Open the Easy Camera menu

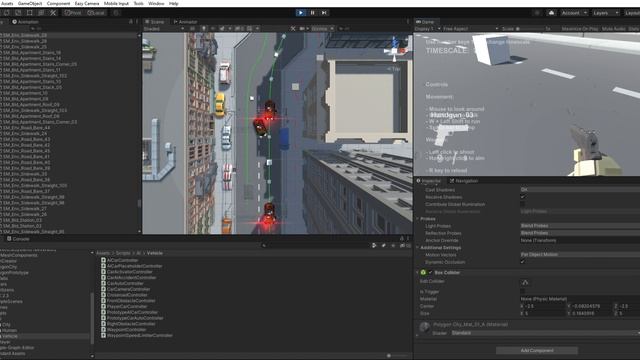pos(87,3)
